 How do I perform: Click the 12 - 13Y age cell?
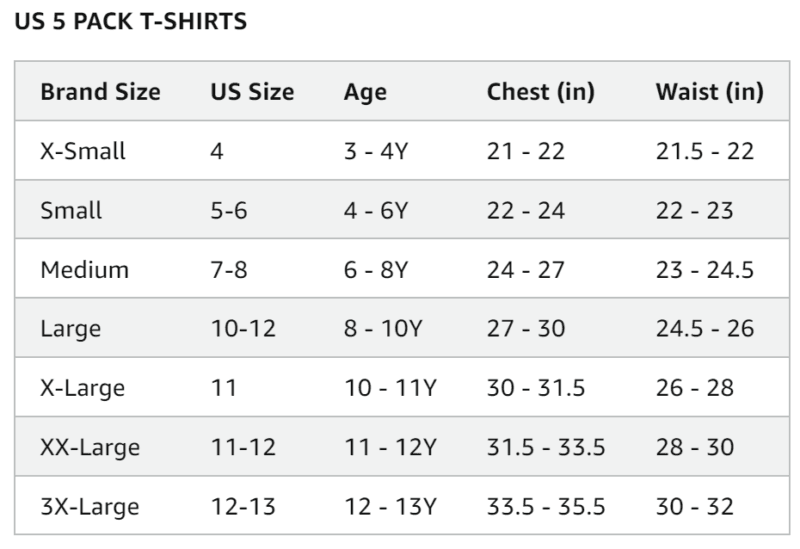[x=390, y=506]
